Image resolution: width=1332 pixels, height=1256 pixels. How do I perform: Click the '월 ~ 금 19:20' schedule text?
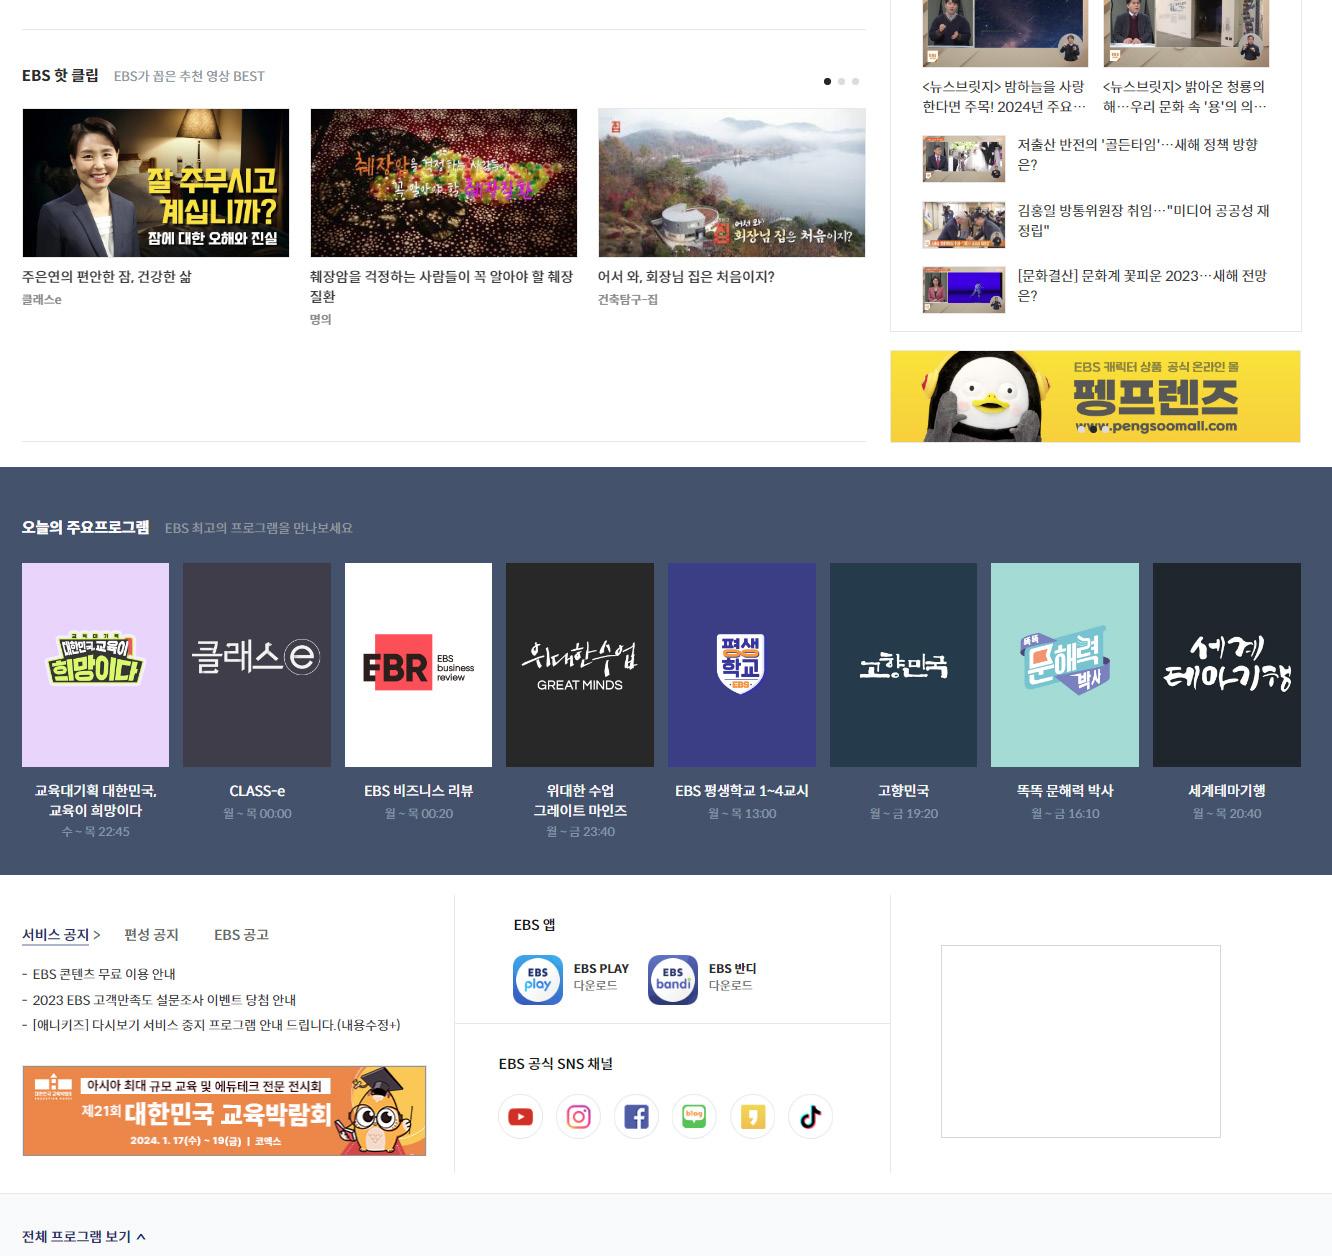(x=904, y=814)
